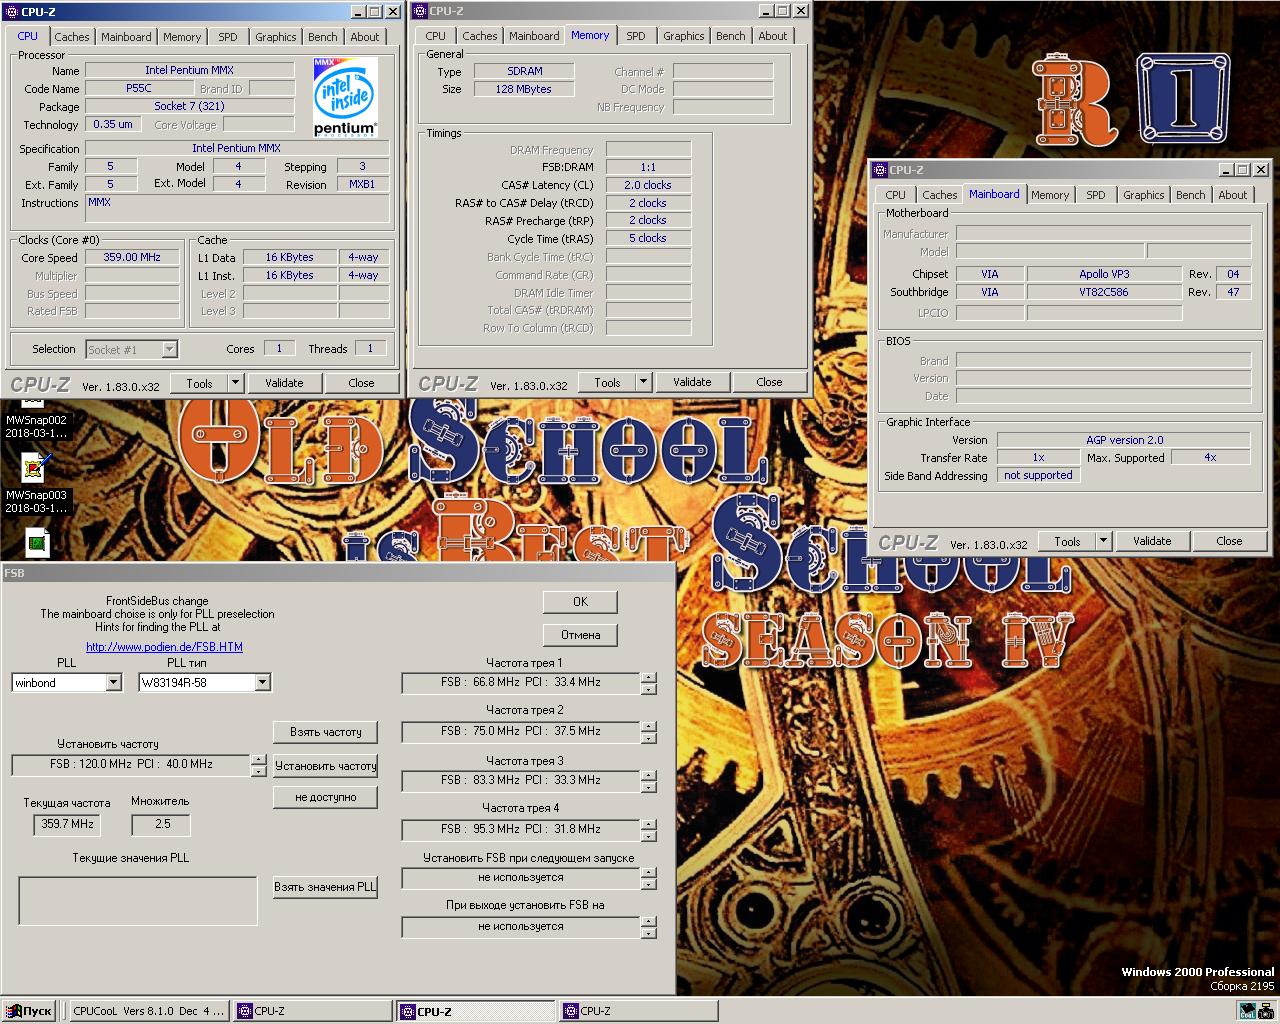
Task: Open About tab in Mainboard CPU-Z window
Action: click(1232, 195)
